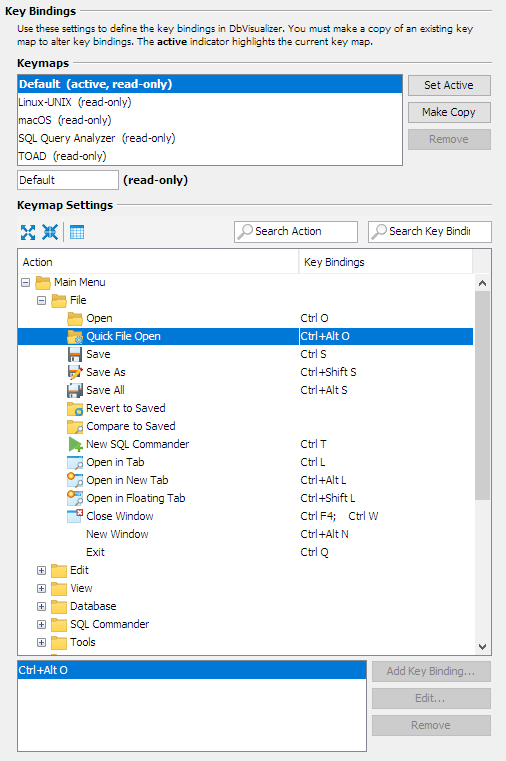Click the Database folder icon
Screen dimensions: 506x761
[x=59, y=606]
